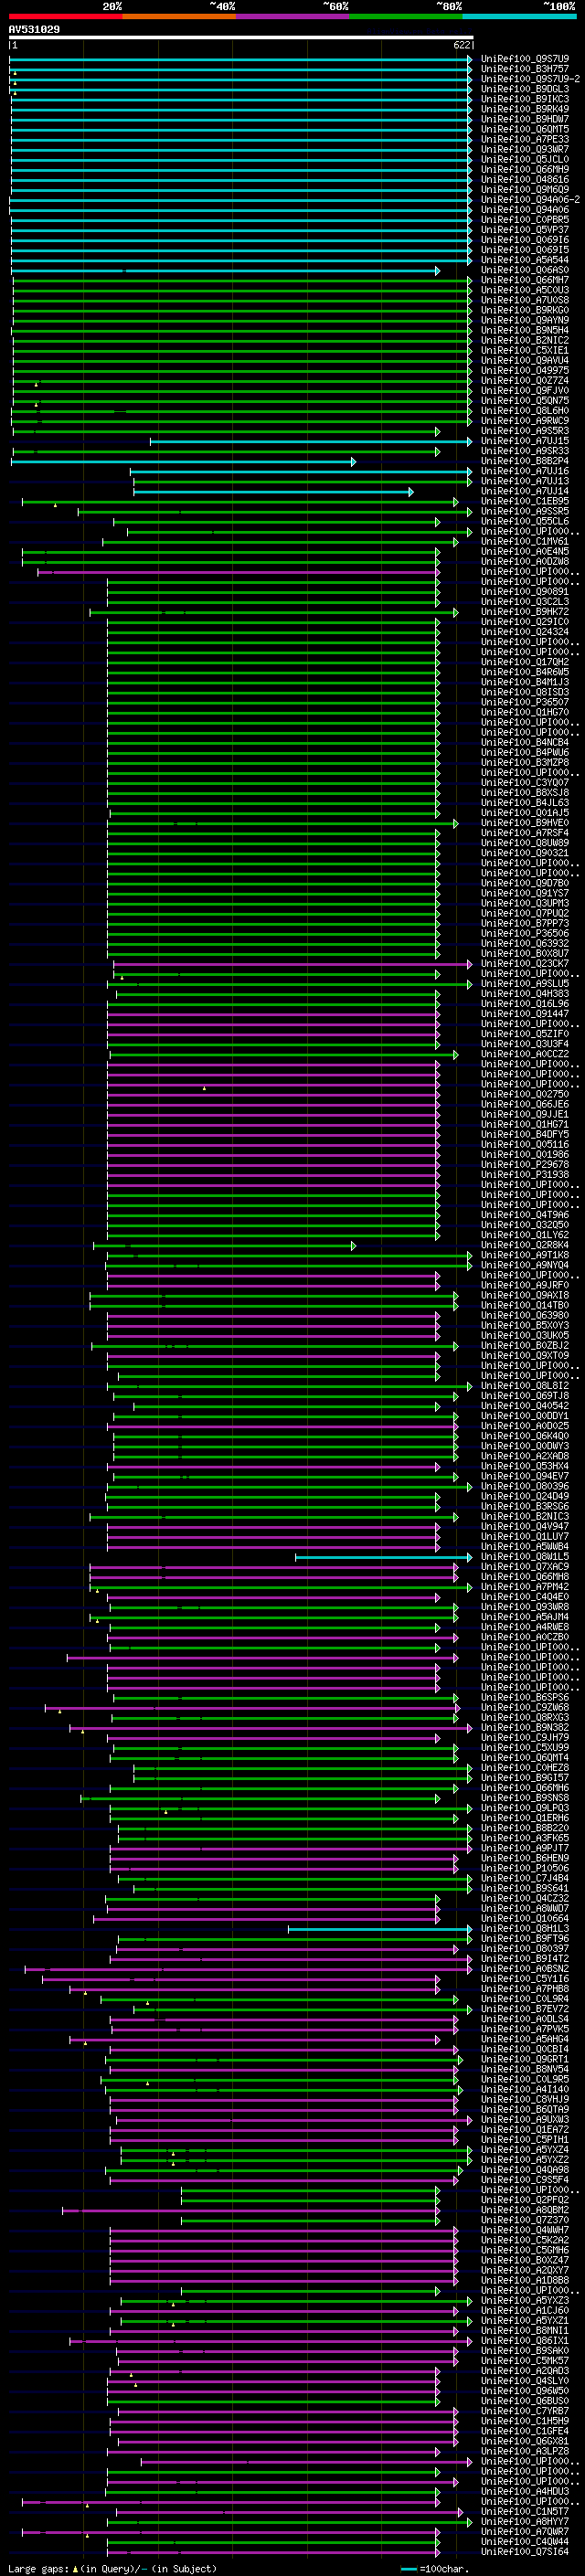585x2576 pixels.
Task: Select the UniRef100_B2NIC2 label
Action: [x=525, y=340]
